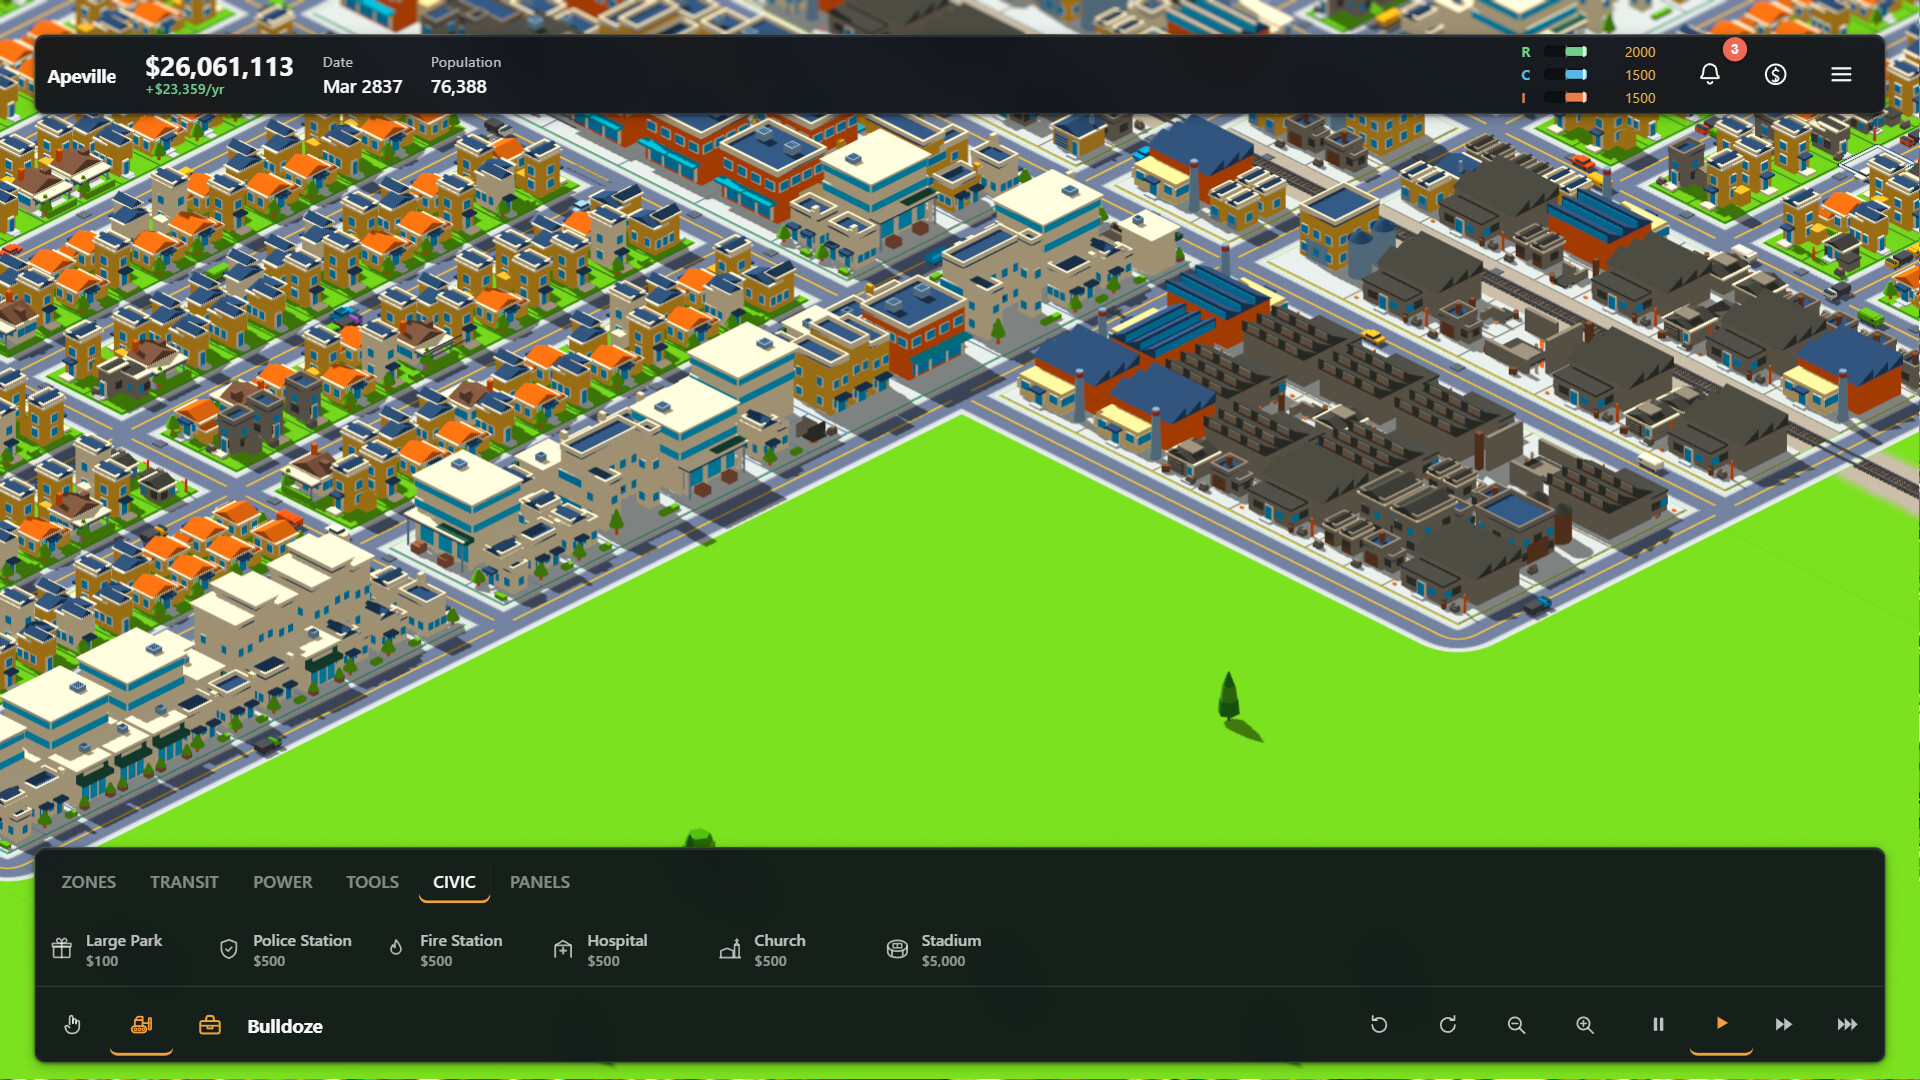Choose Hospital building

pos(600,949)
